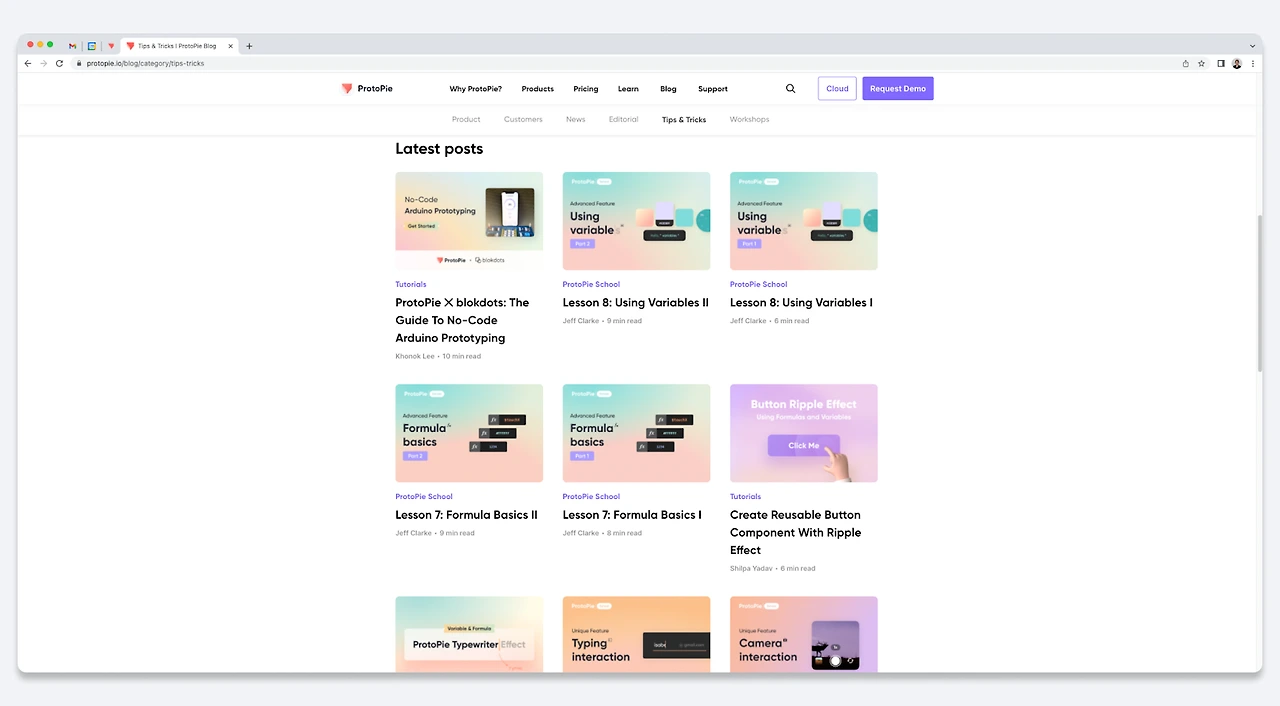Click Jeff Clarke byline under Using Variables II

tap(581, 321)
